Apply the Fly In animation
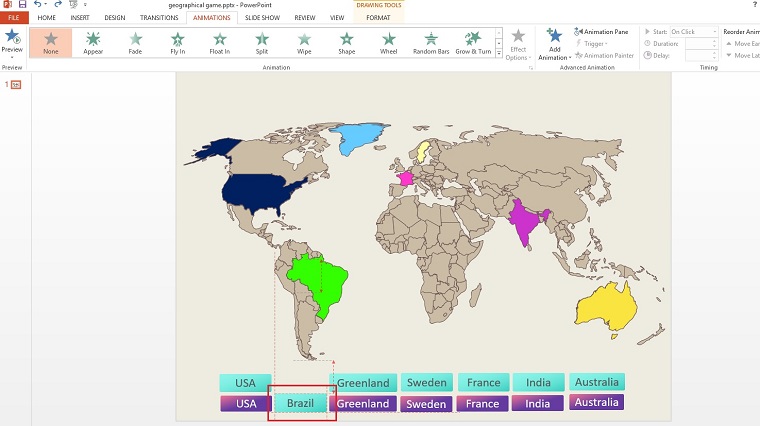 (x=177, y=43)
